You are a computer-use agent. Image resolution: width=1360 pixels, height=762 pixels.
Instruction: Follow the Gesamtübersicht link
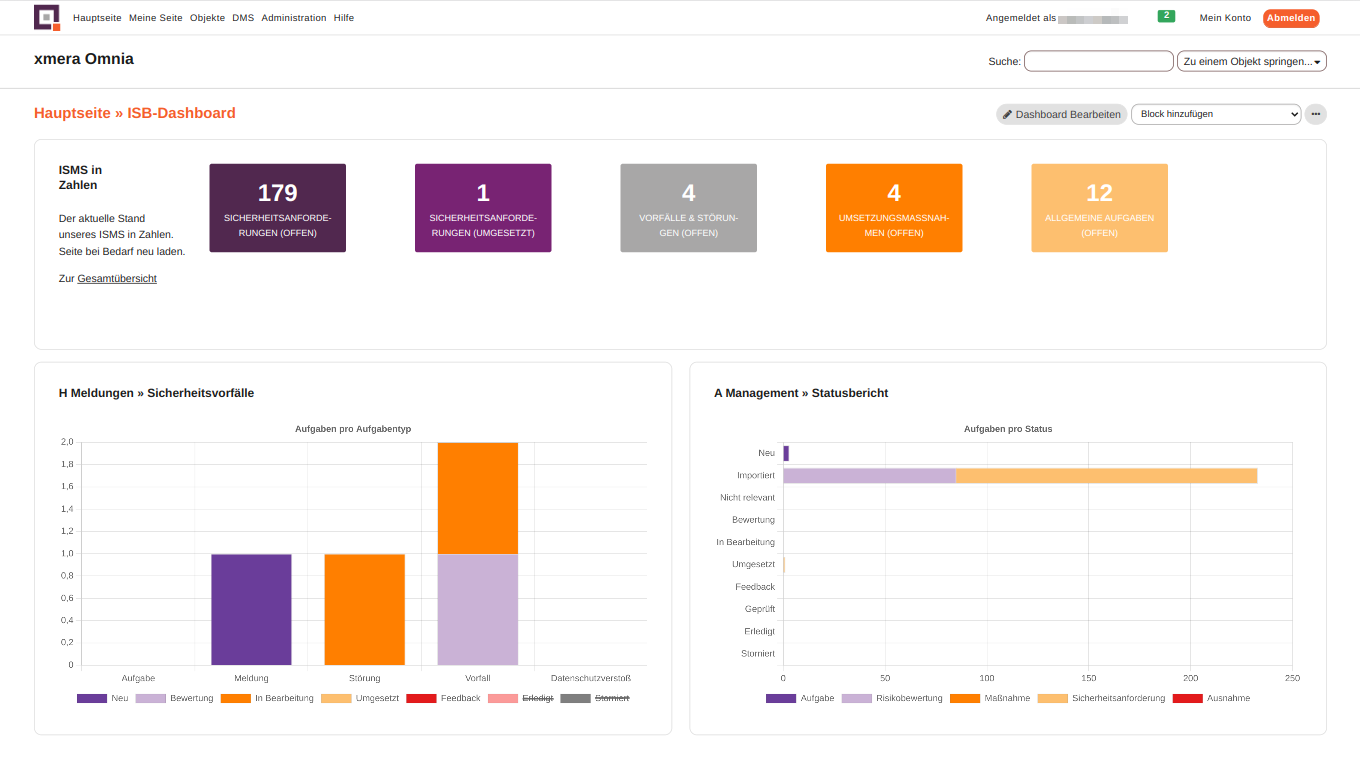[117, 278]
